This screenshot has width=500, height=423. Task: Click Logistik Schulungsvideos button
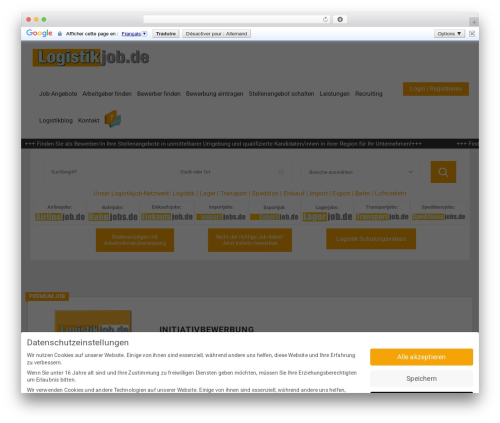click(x=371, y=239)
